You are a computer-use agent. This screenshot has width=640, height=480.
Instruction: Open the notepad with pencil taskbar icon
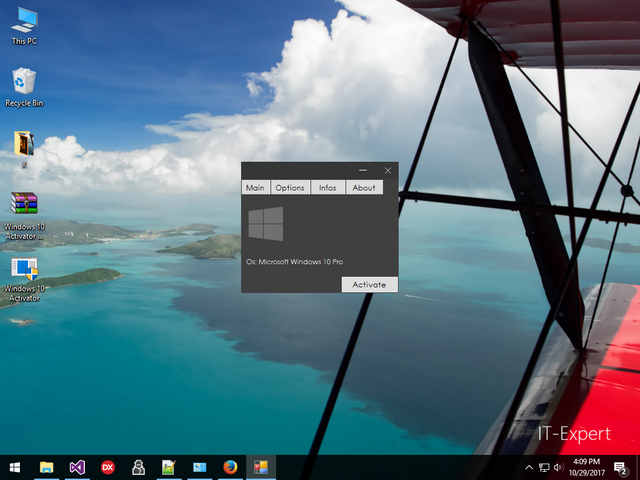point(169,467)
